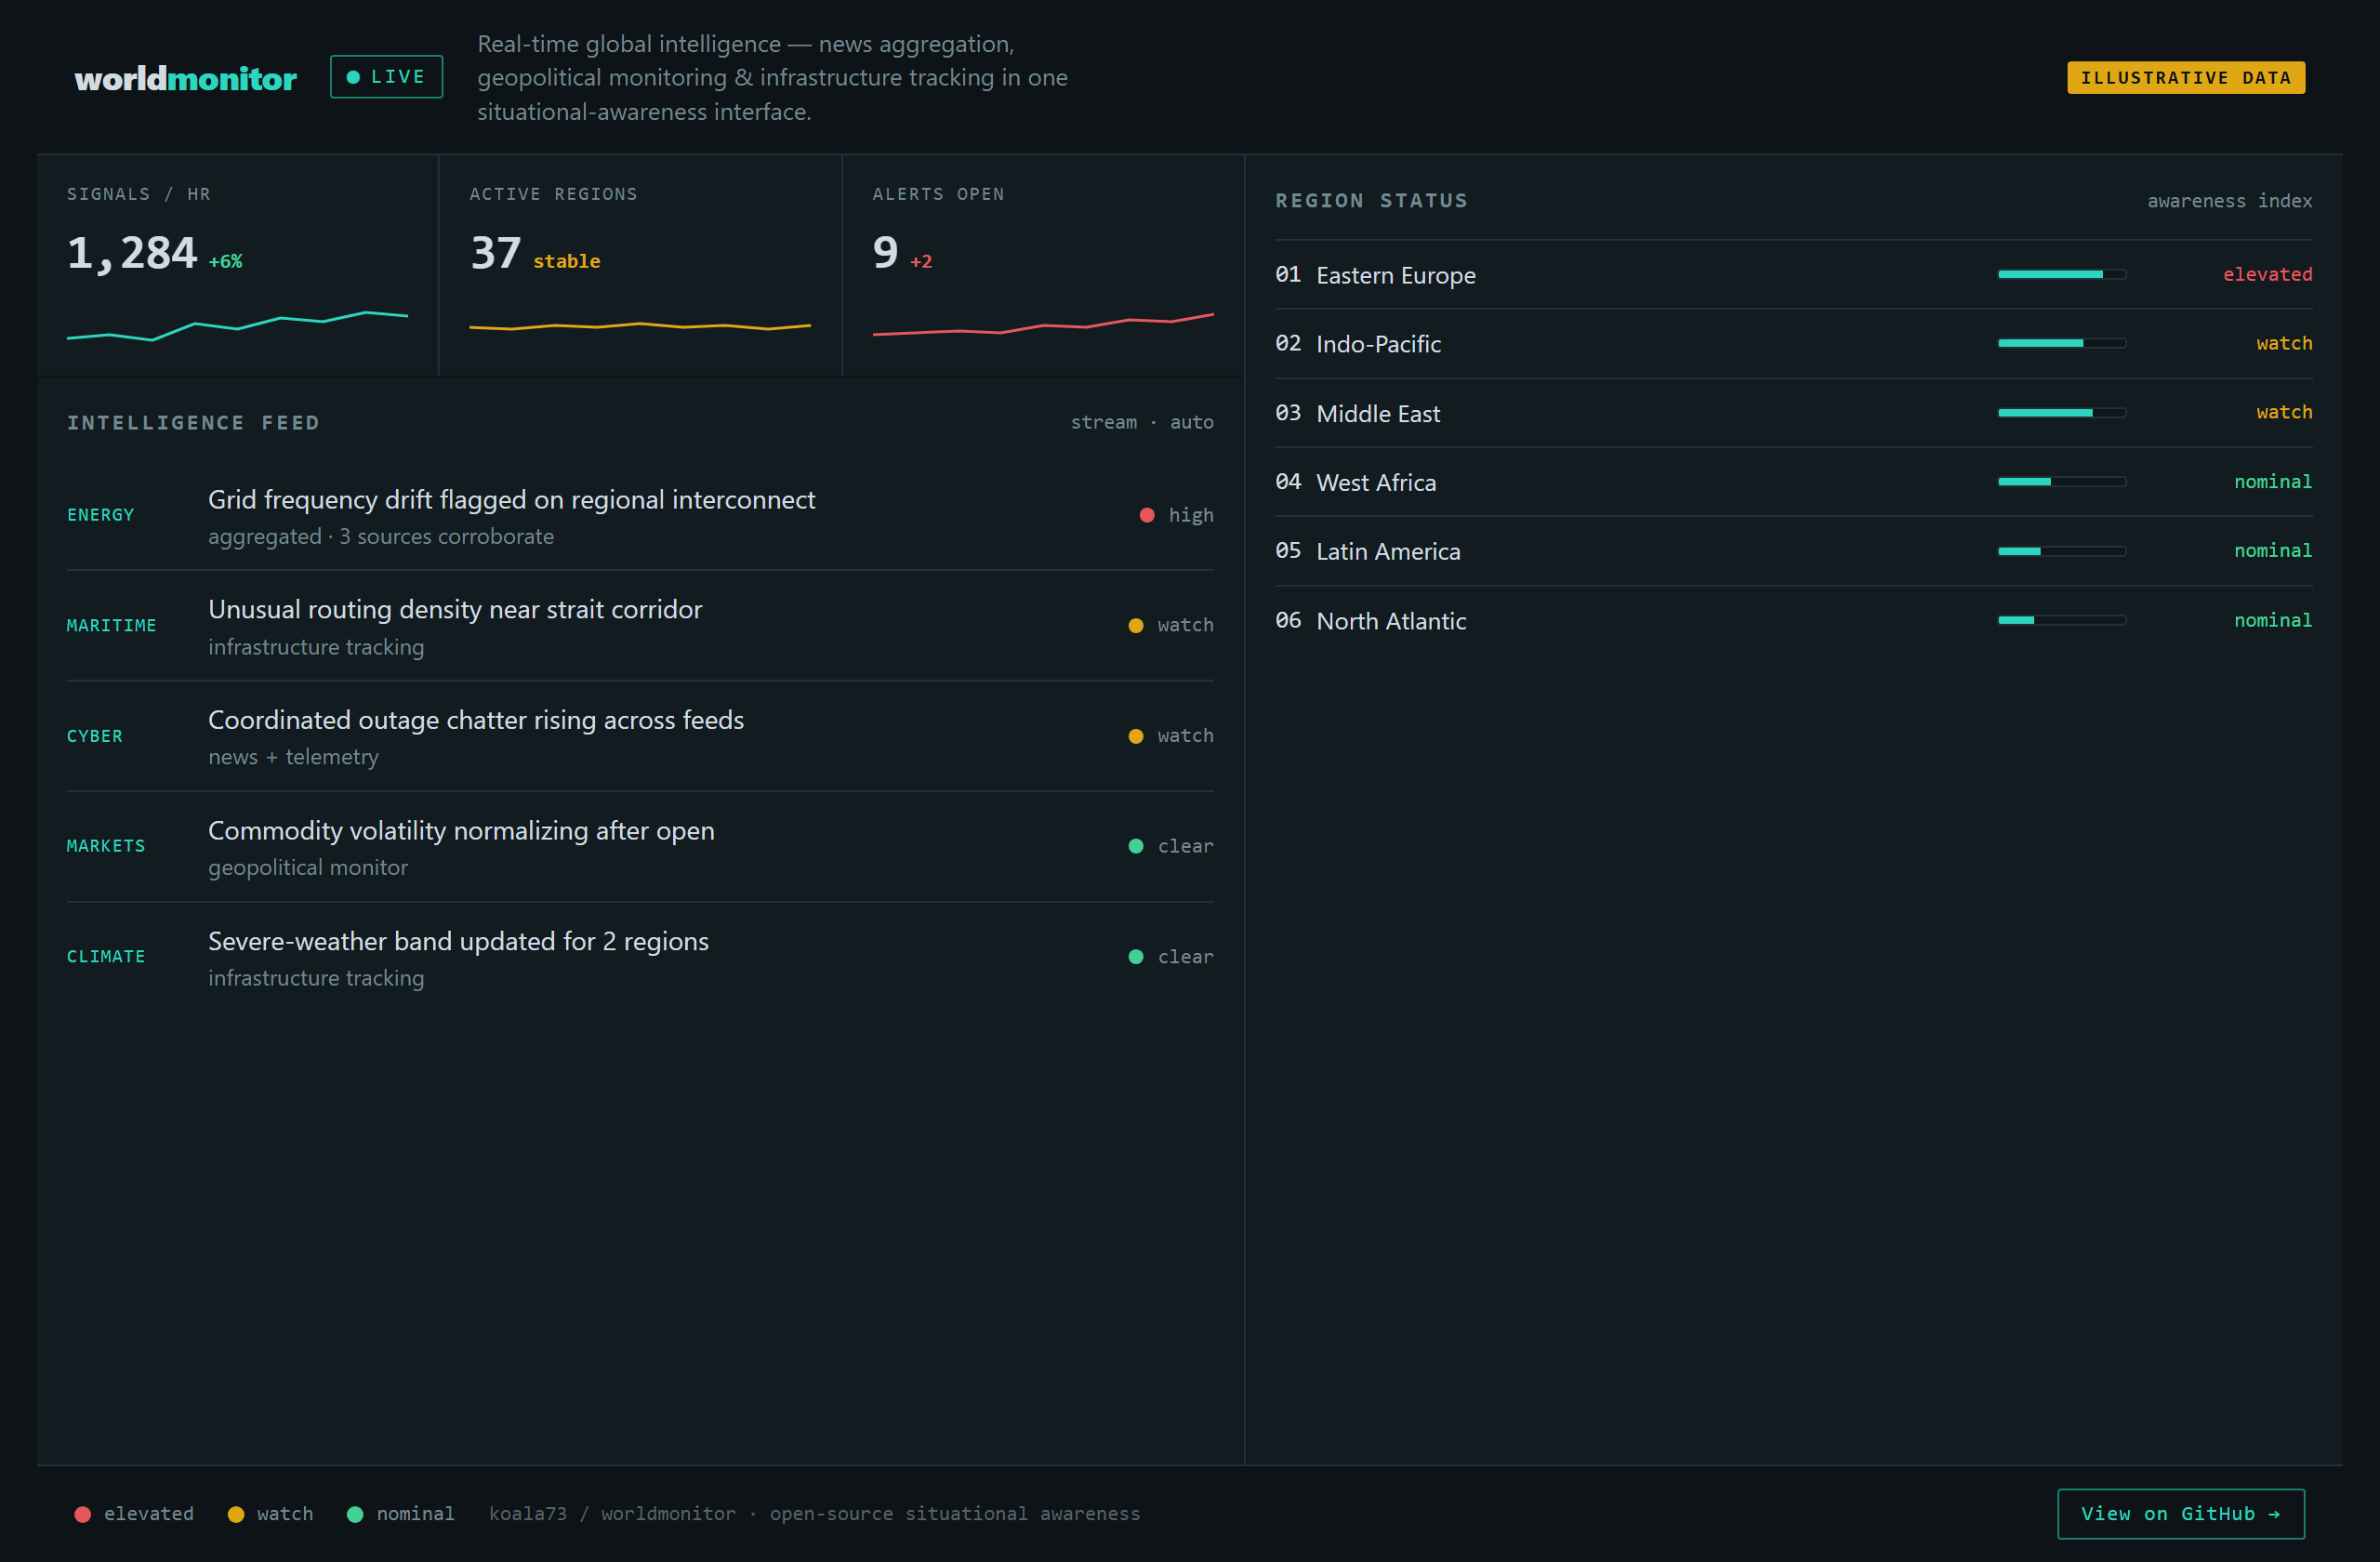
Task: Click the Signals / HR teal sparkline
Action: 237,326
